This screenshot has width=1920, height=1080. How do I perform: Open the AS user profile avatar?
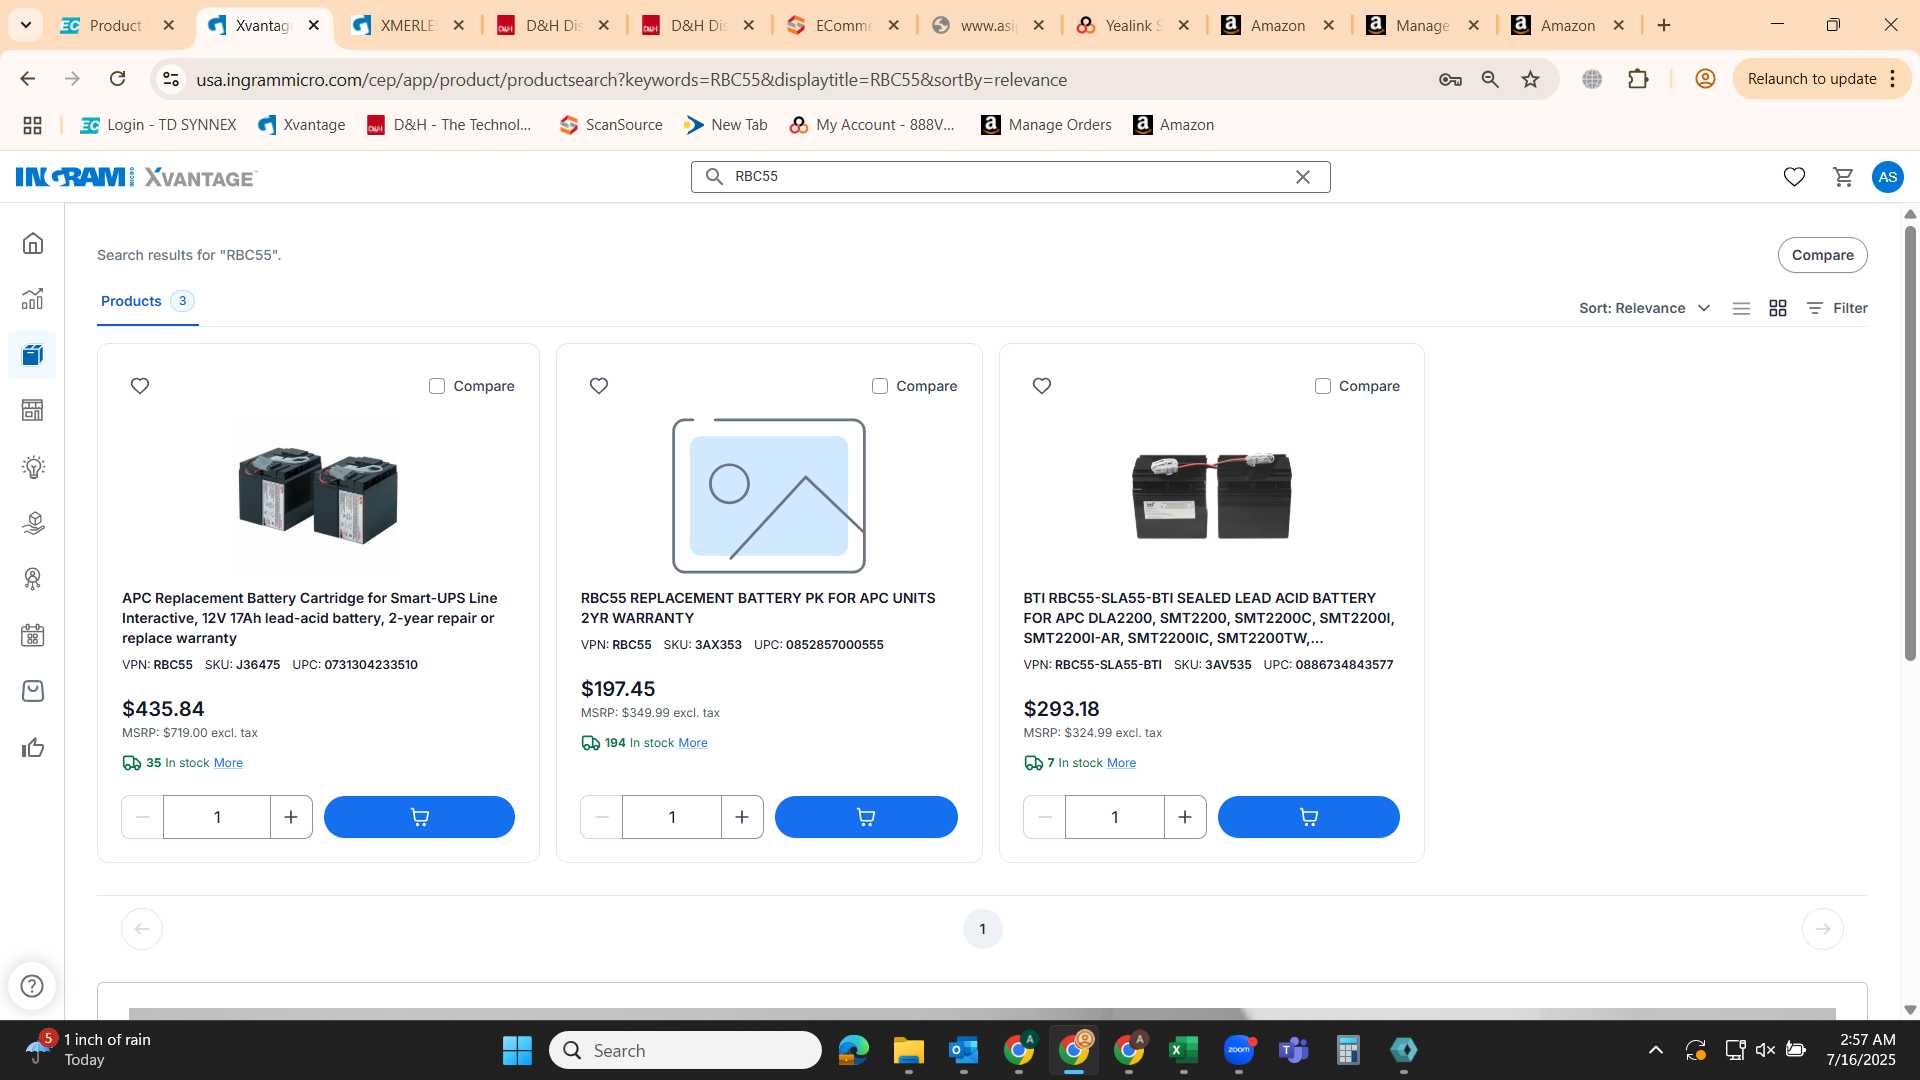(1887, 177)
